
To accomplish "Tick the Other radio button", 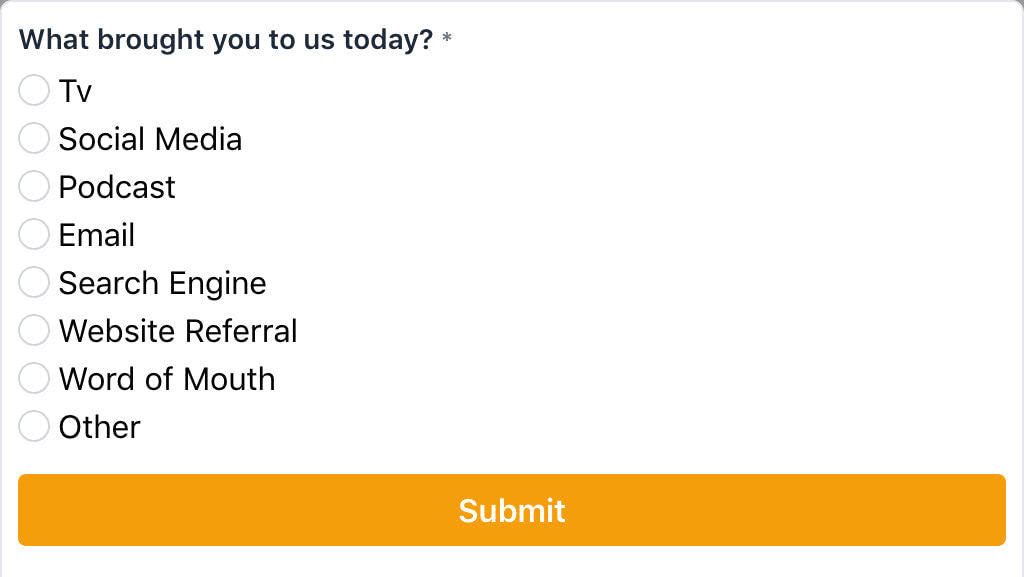I will (x=34, y=427).
